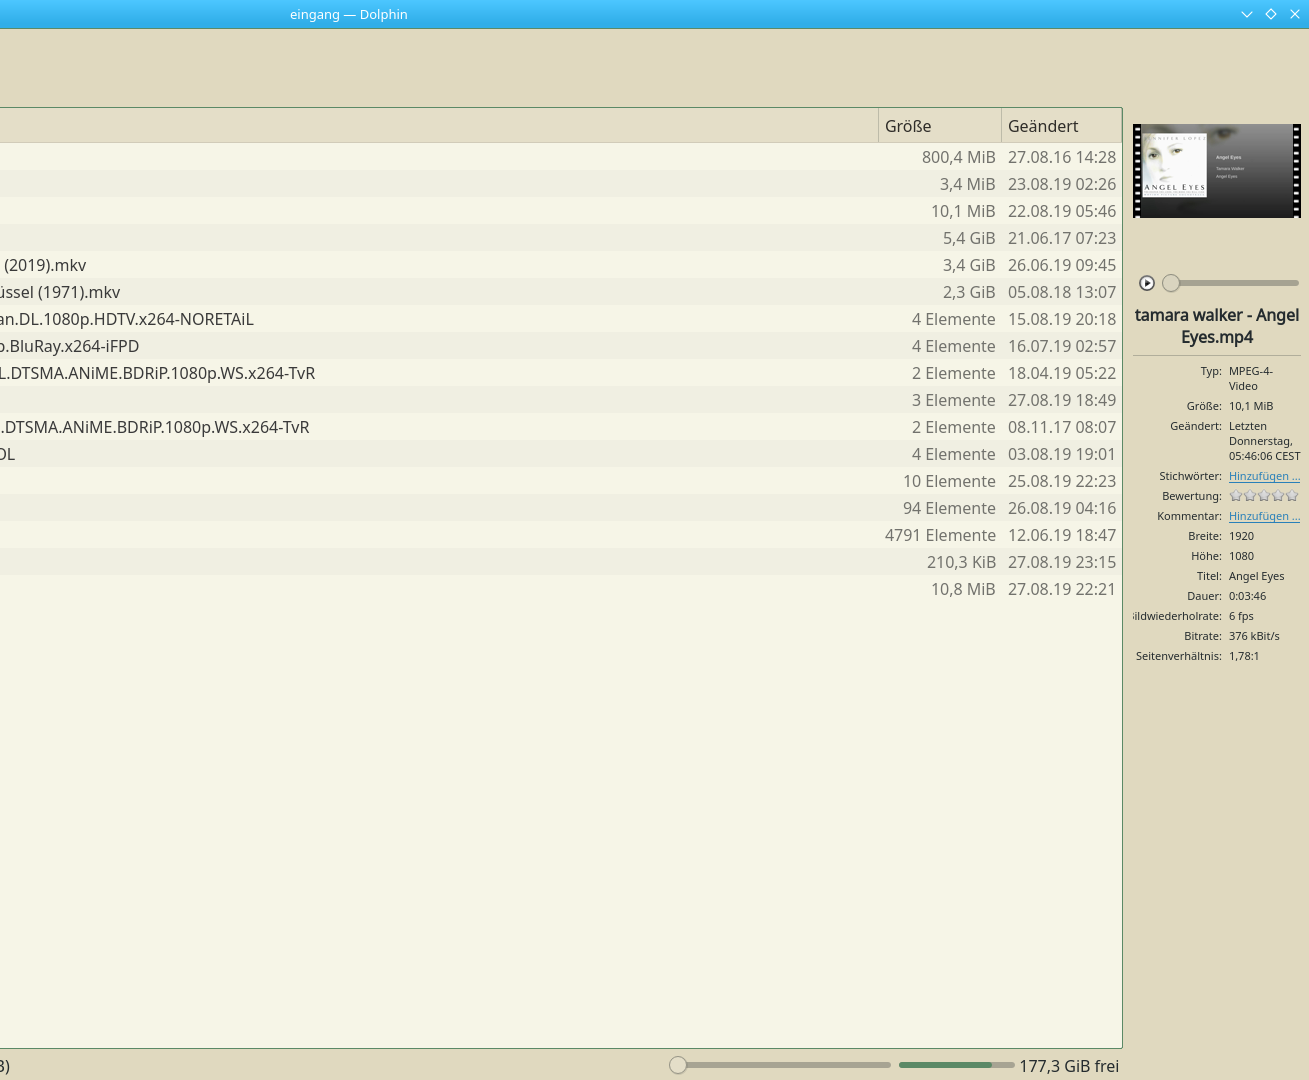Add a comment via Kommentar Hinzufügen link
This screenshot has width=1309, height=1080.
click(x=1264, y=516)
